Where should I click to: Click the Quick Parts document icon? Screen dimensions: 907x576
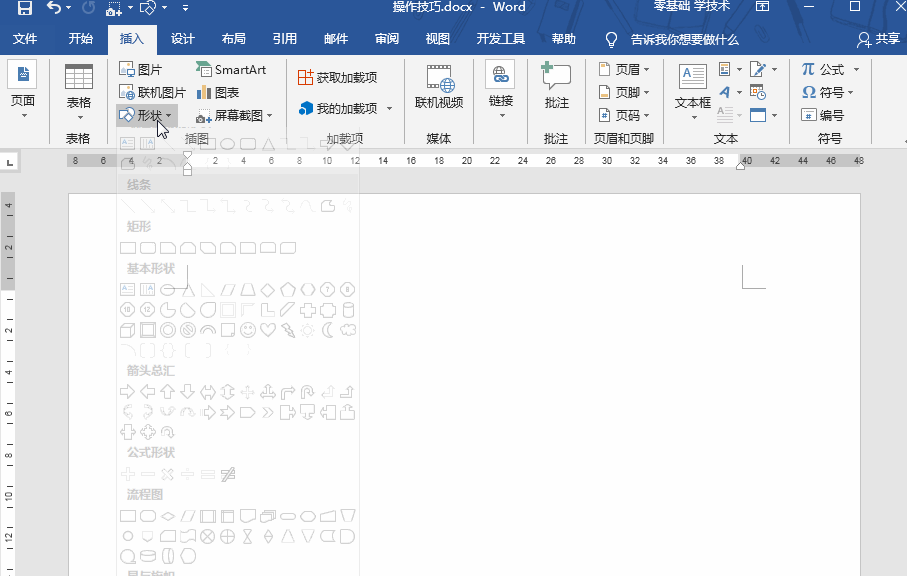tap(725, 69)
